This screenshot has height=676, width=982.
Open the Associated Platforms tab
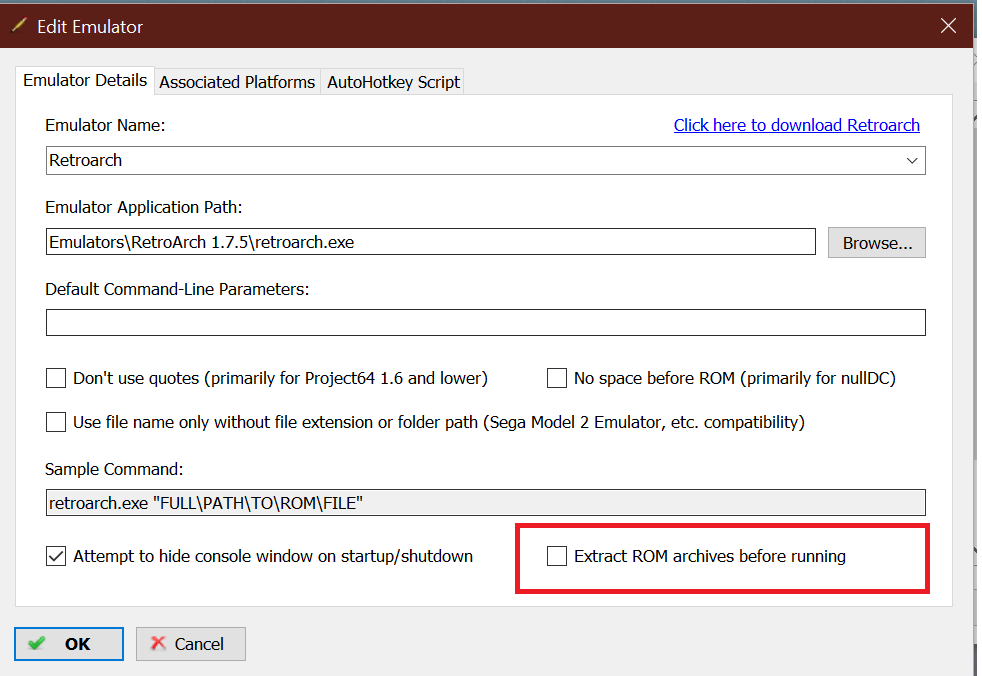tap(237, 82)
